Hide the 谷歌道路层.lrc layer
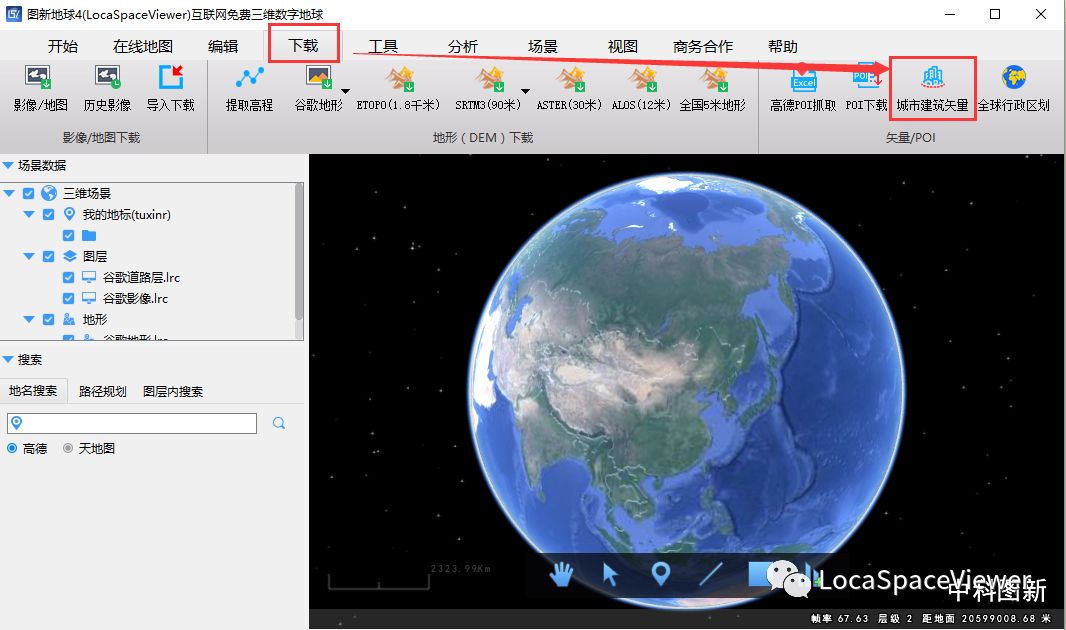1066x630 pixels. point(66,277)
